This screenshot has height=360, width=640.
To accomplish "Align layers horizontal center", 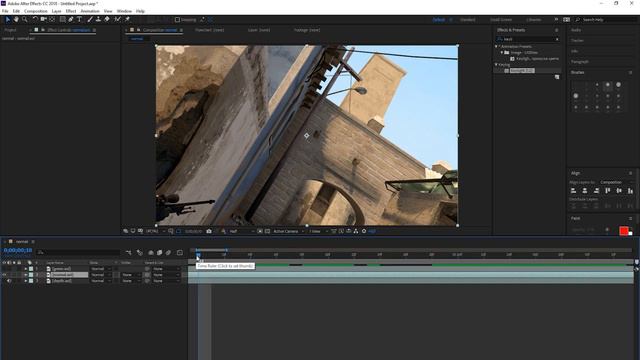I will point(585,191).
